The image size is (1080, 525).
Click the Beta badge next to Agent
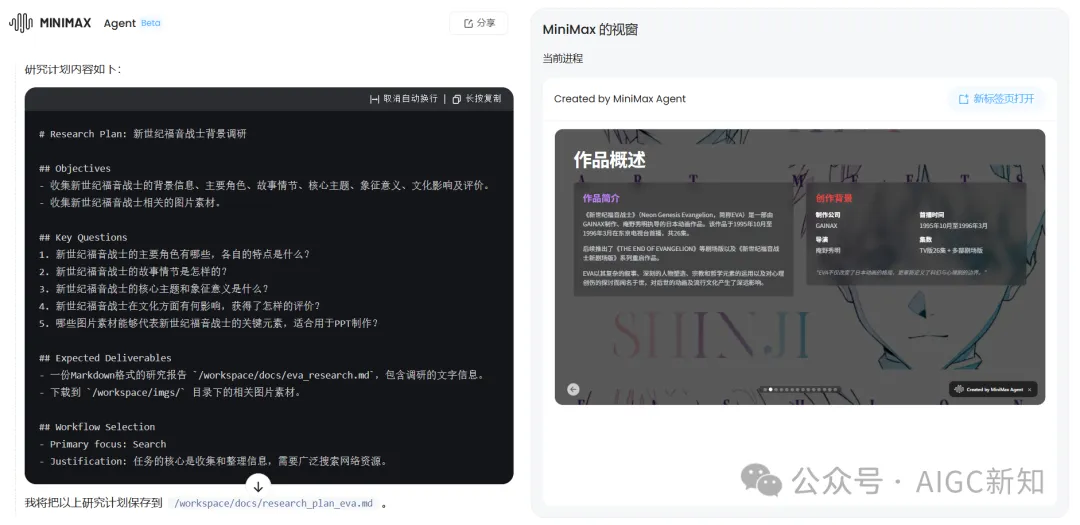click(151, 23)
